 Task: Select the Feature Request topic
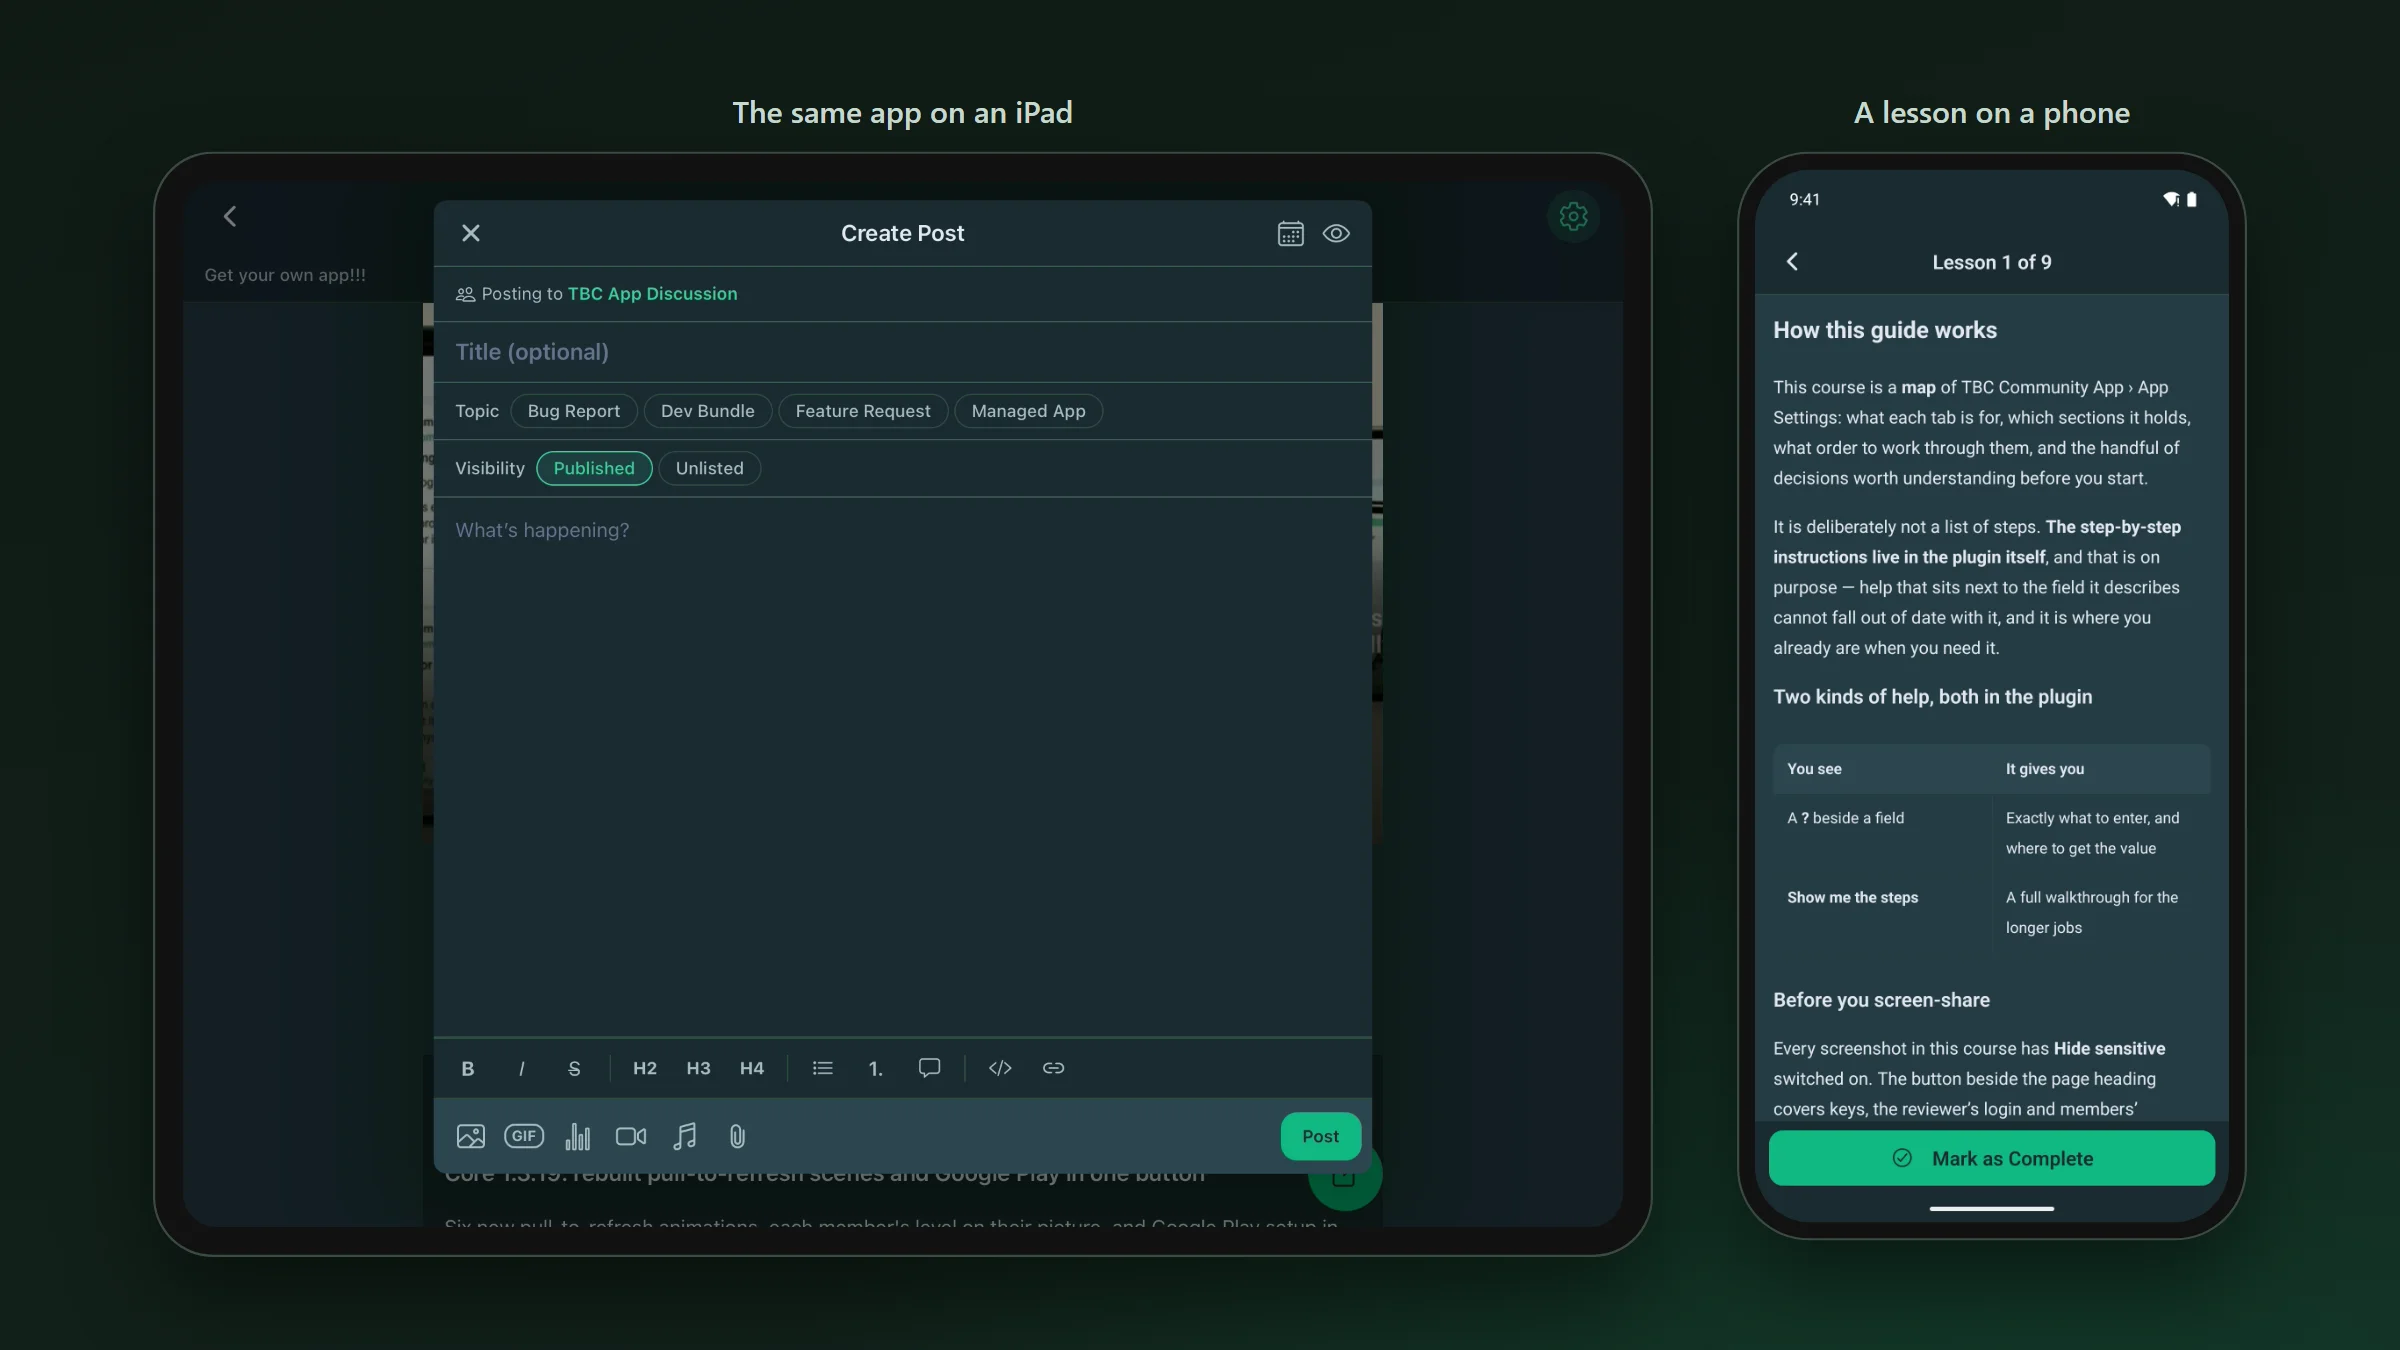coord(863,411)
